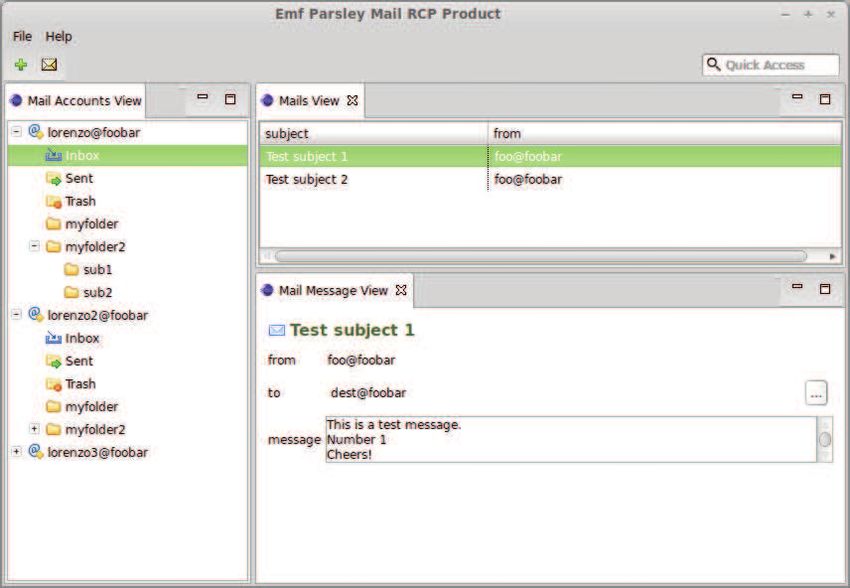The height and width of the screenshot is (588, 850).
Task: Select the Test subject 2 mail row
Action: click(550, 179)
